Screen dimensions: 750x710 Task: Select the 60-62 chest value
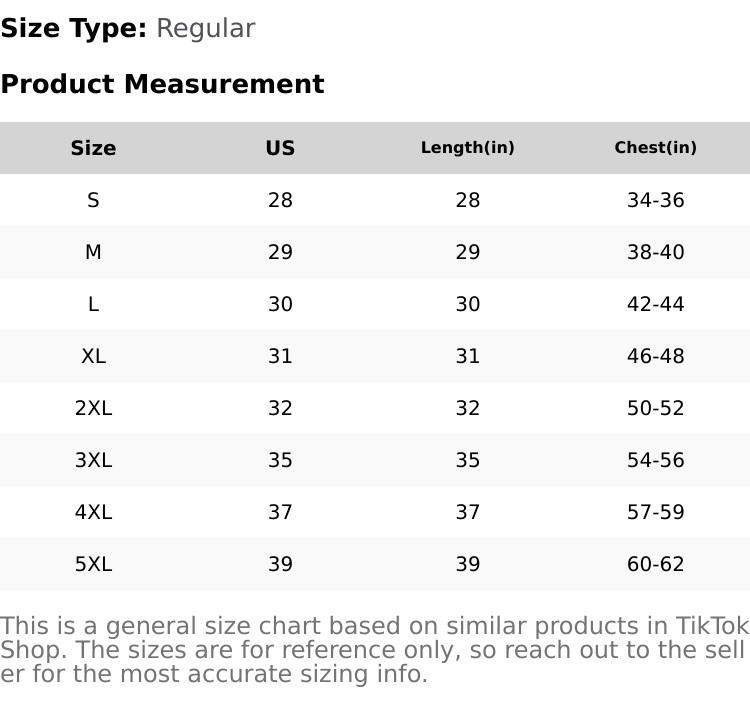point(655,564)
